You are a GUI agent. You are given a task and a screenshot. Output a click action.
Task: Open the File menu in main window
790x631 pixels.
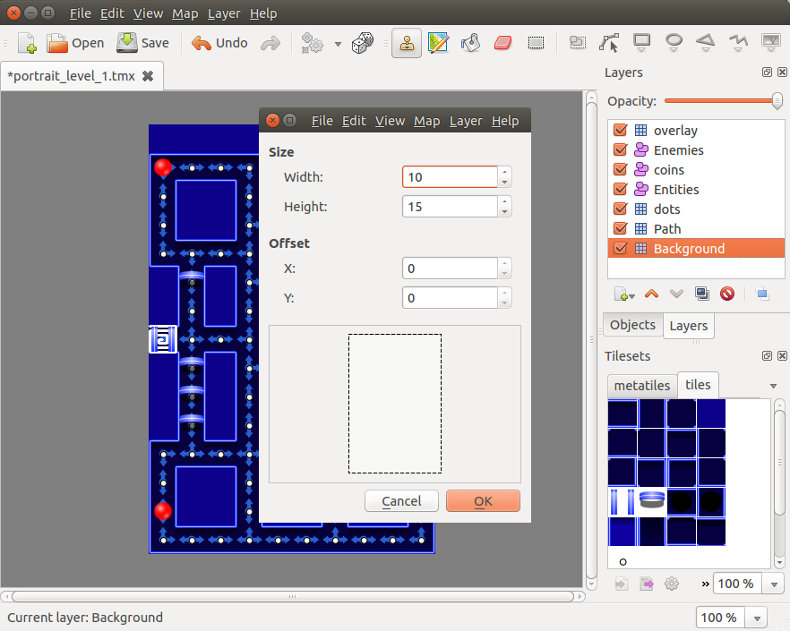click(80, 14)
